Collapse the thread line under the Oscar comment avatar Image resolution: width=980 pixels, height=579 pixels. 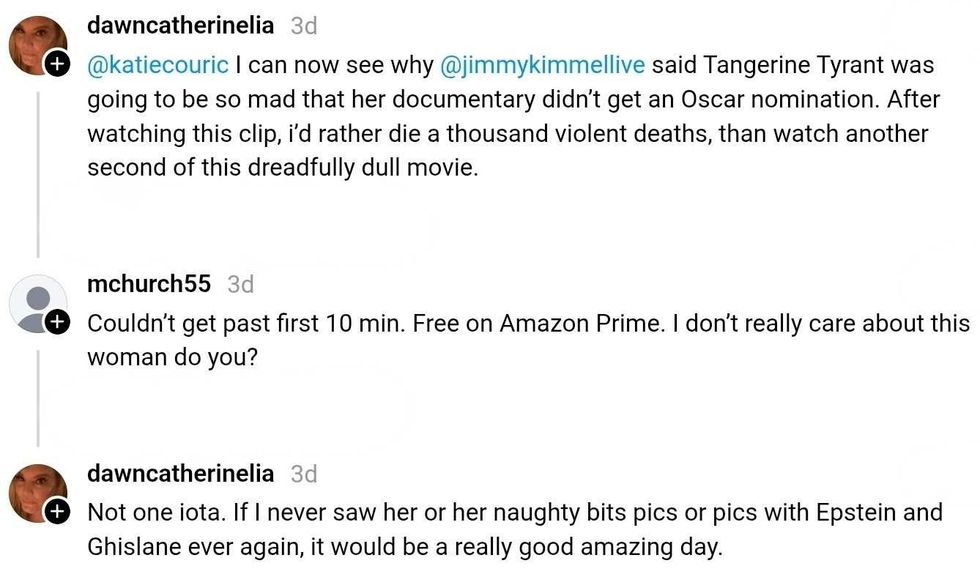38,170
